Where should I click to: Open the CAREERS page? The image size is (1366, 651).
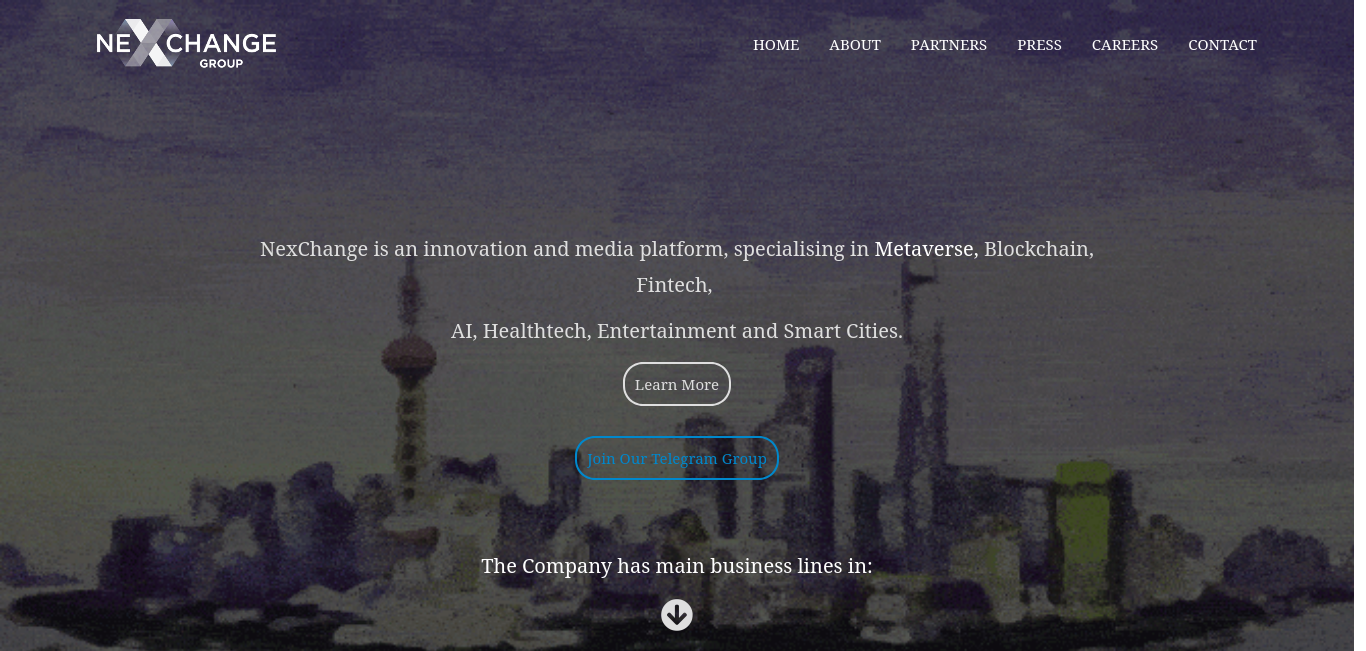1125,45
